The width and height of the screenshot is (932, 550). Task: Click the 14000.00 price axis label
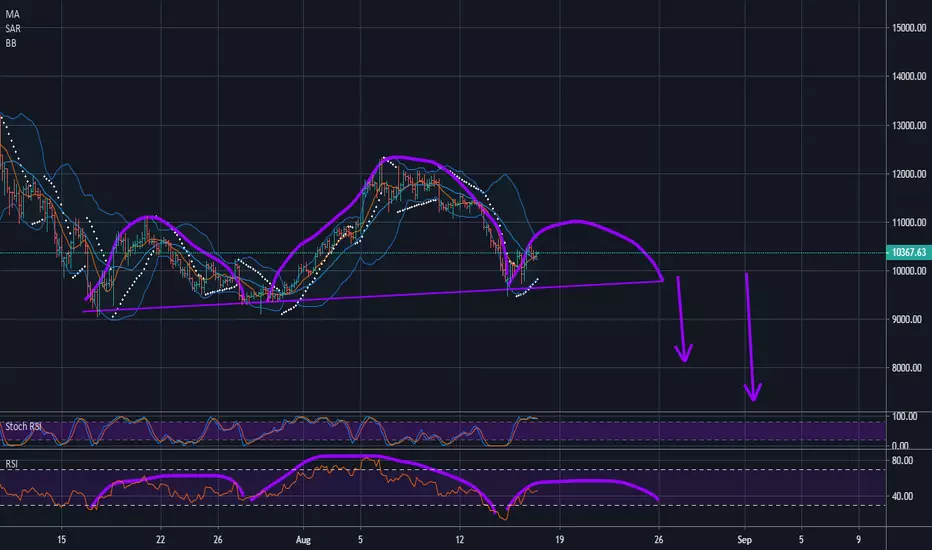coord(909,76)
